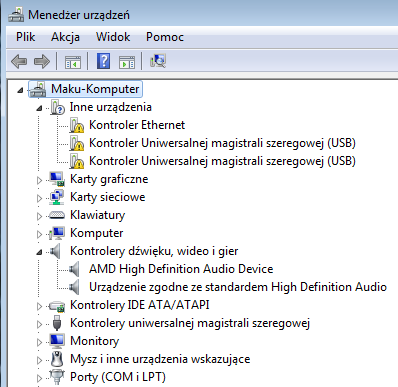Screen dimensions: 398x387
Task: Click the Klawiatury keyboard icon
Action: tap(57, 215)
